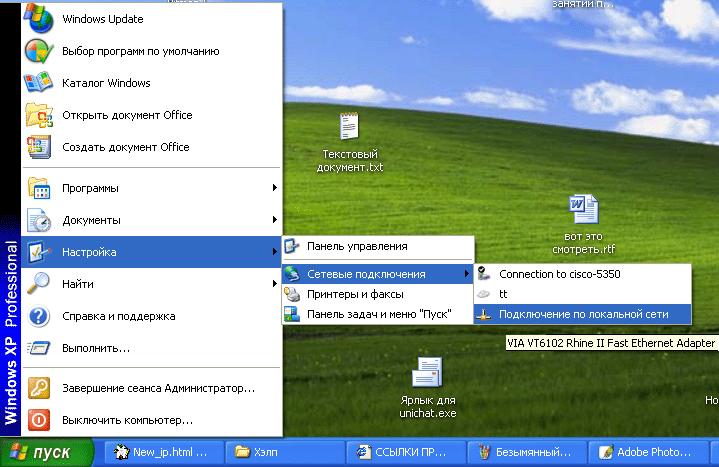Open Панель задач и меню "Пуск"

coord(378,314)
